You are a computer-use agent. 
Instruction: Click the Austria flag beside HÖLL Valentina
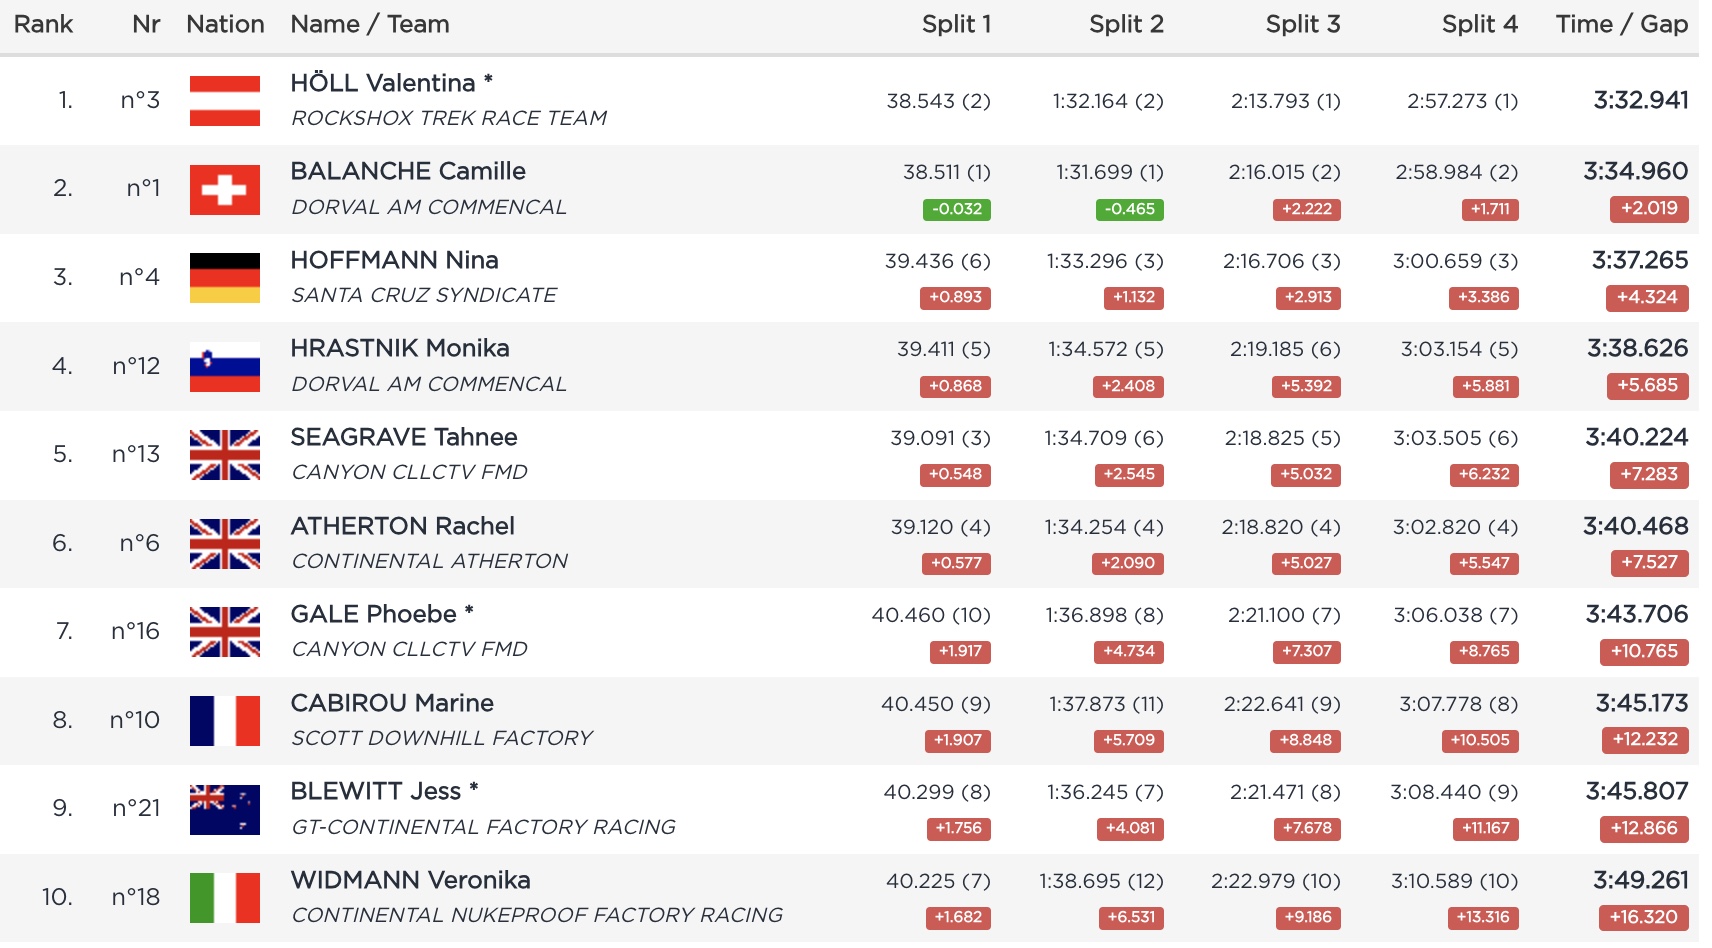click(x=224, y=101)
